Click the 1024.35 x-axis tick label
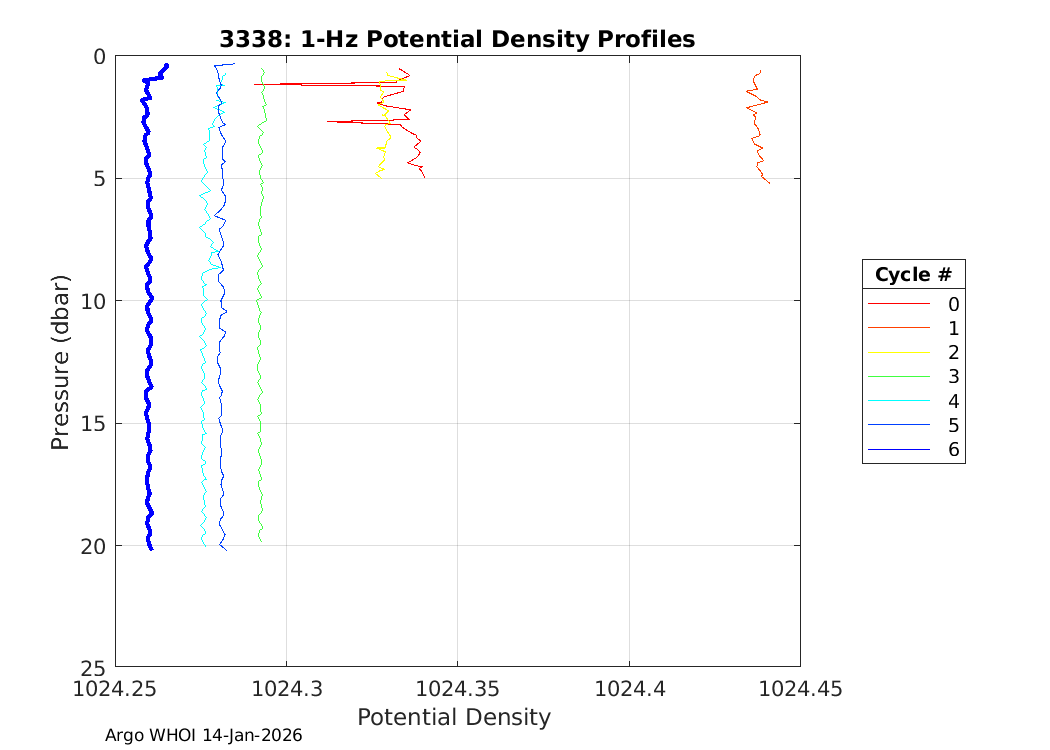This screenshot has height=750, width=1050. tap(457, 688)
